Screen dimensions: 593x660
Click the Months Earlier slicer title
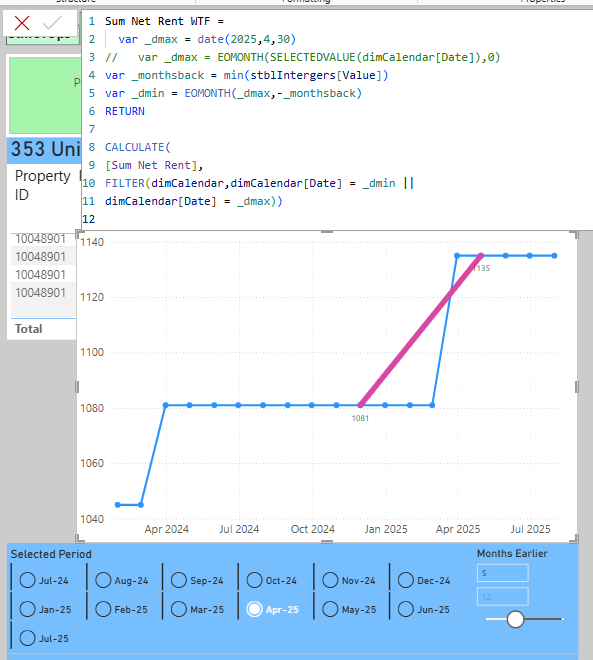tap(512, 554)
